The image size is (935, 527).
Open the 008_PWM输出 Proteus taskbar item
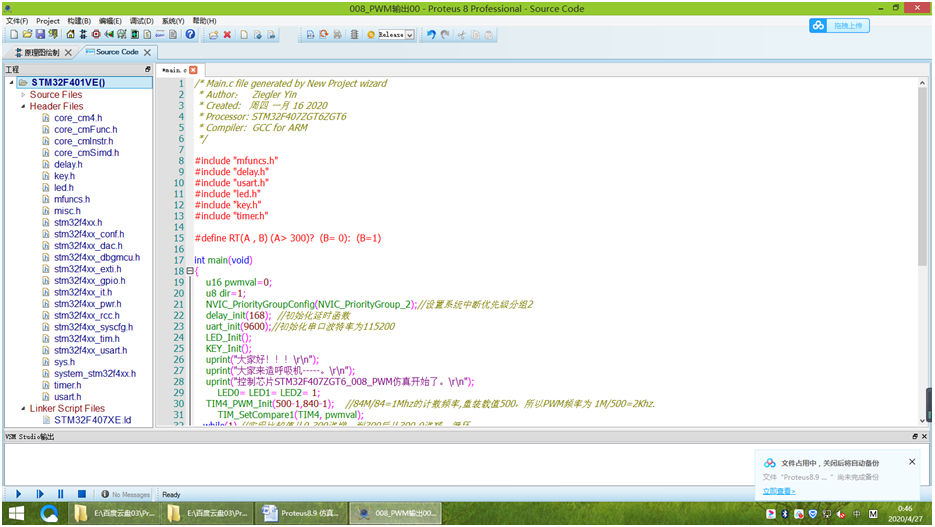click(x=396, y=513)
